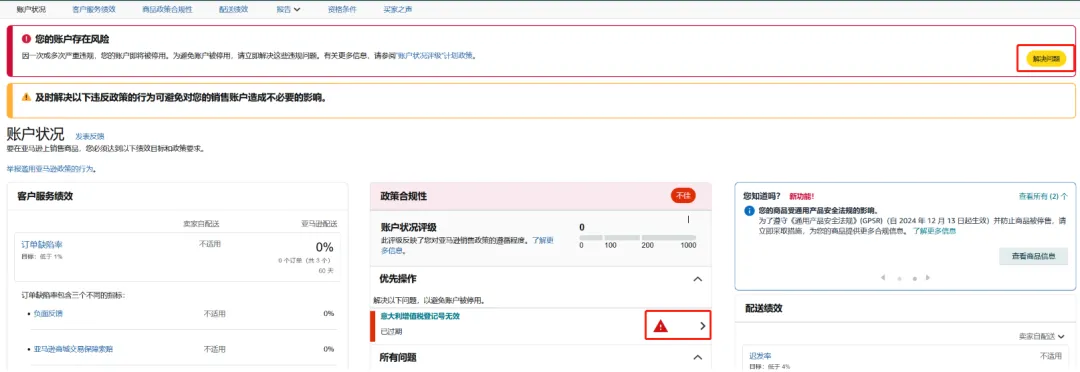Open the 举报滥用亚马逊政策的行为 link
1080x372 pixels.
click(51, 168)
